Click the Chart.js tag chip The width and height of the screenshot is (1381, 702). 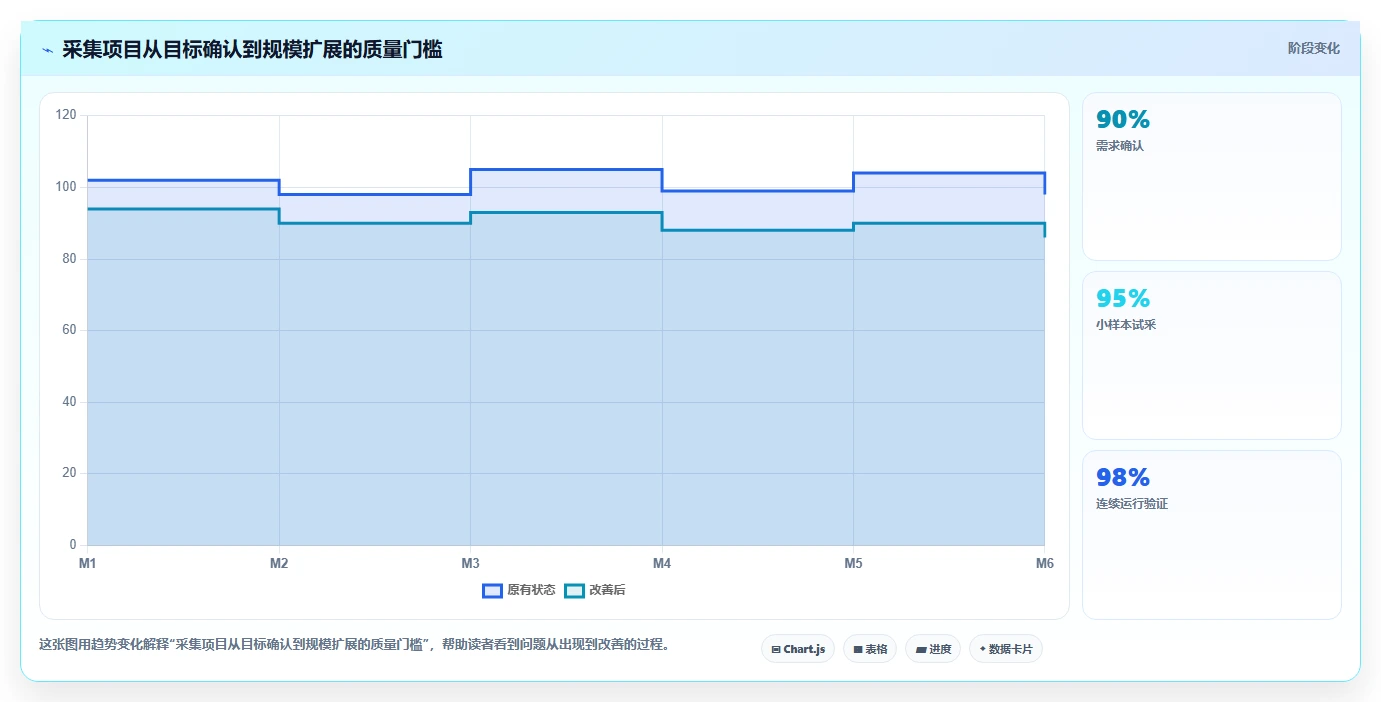tap(798, 649)
